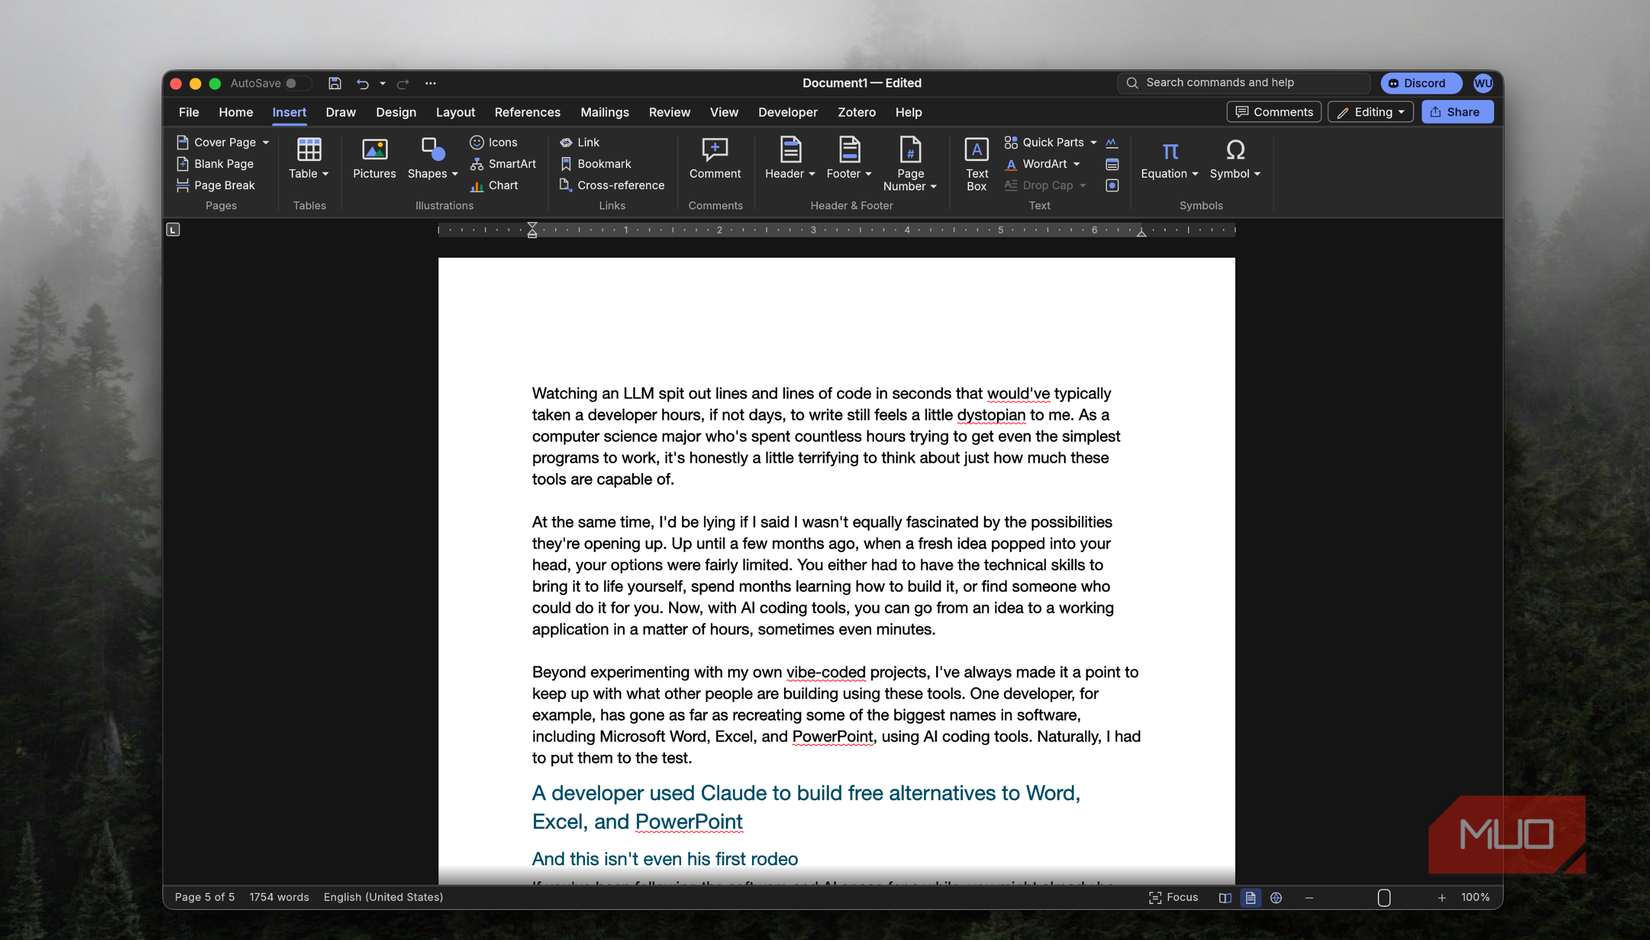The width and height of the screenshot is (1650, 940).
Task: Insert signature line icon in Text group
Action: (x=1112, y=143)
